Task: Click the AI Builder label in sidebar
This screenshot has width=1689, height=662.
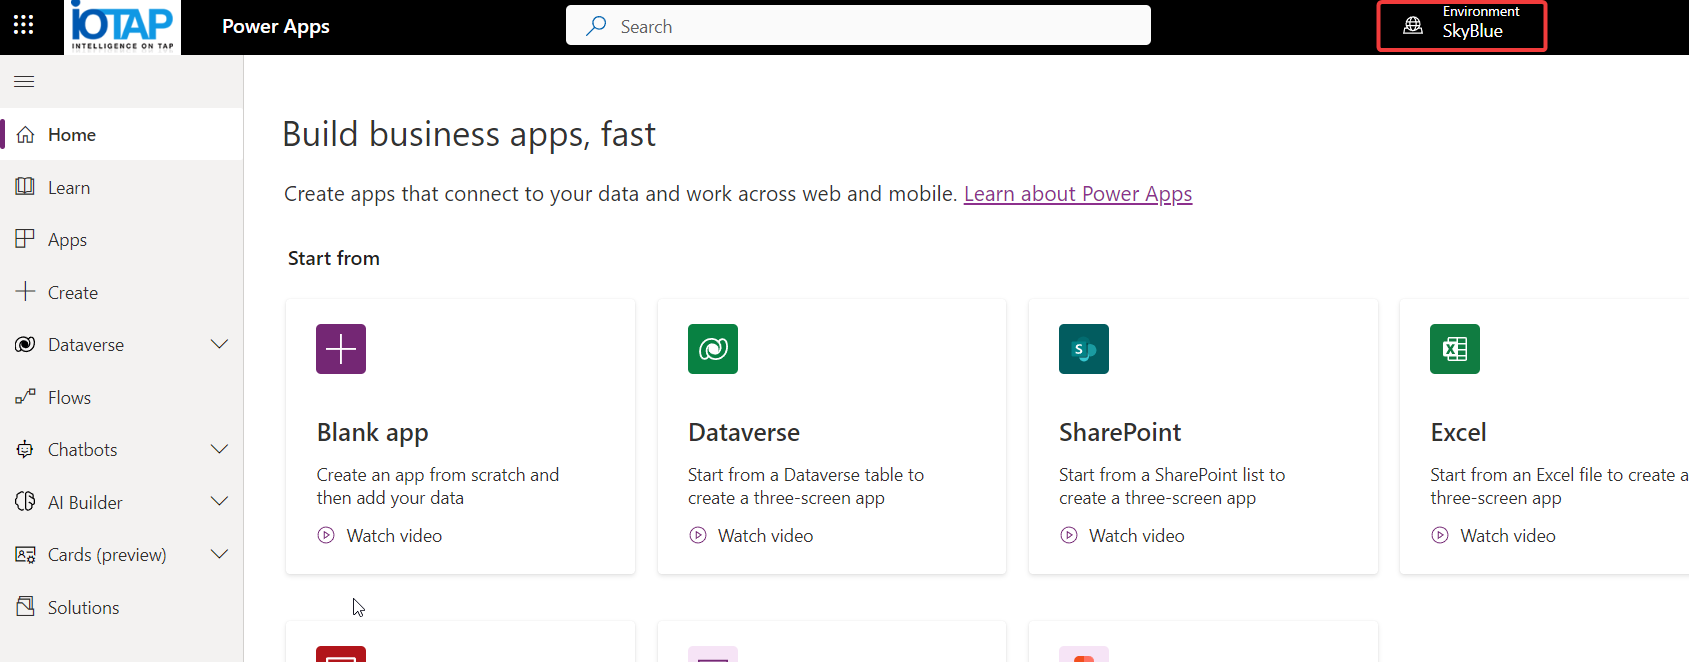Action: 85,503
